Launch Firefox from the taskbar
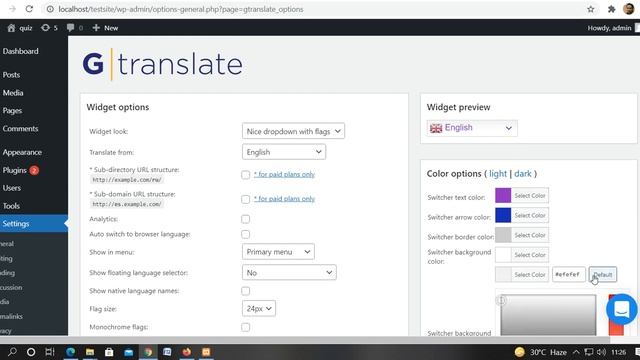The image size is (640, 360). pyautogui.click(x=187, y=352)
